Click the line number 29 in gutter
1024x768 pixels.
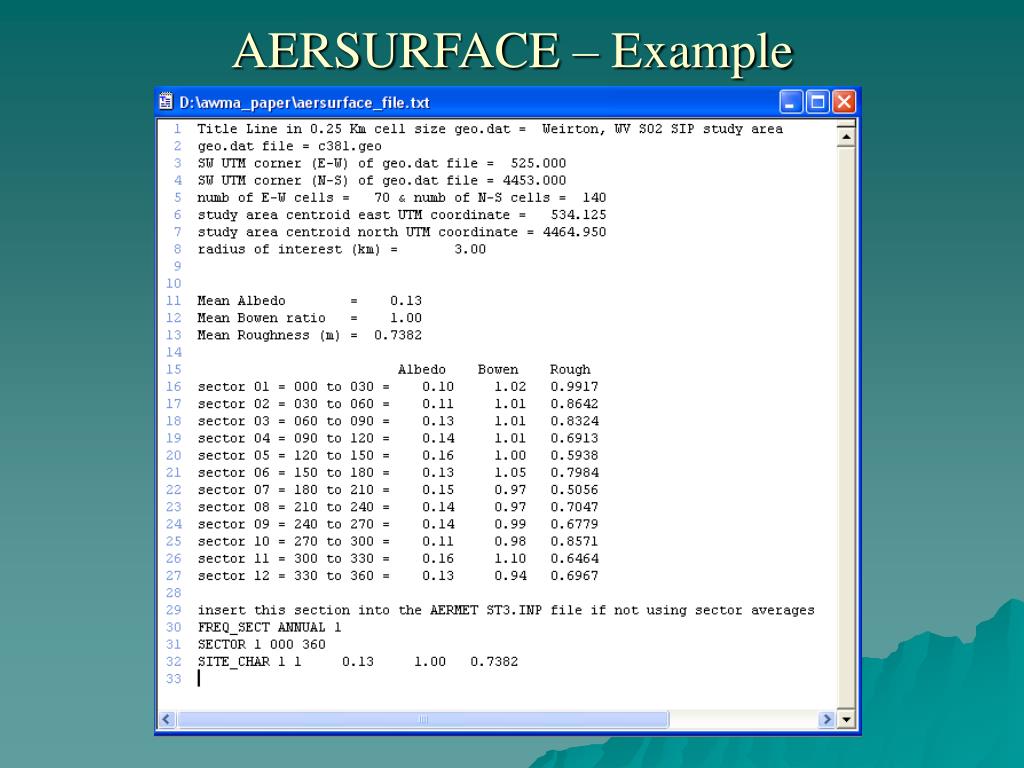(x=173, y=610)
